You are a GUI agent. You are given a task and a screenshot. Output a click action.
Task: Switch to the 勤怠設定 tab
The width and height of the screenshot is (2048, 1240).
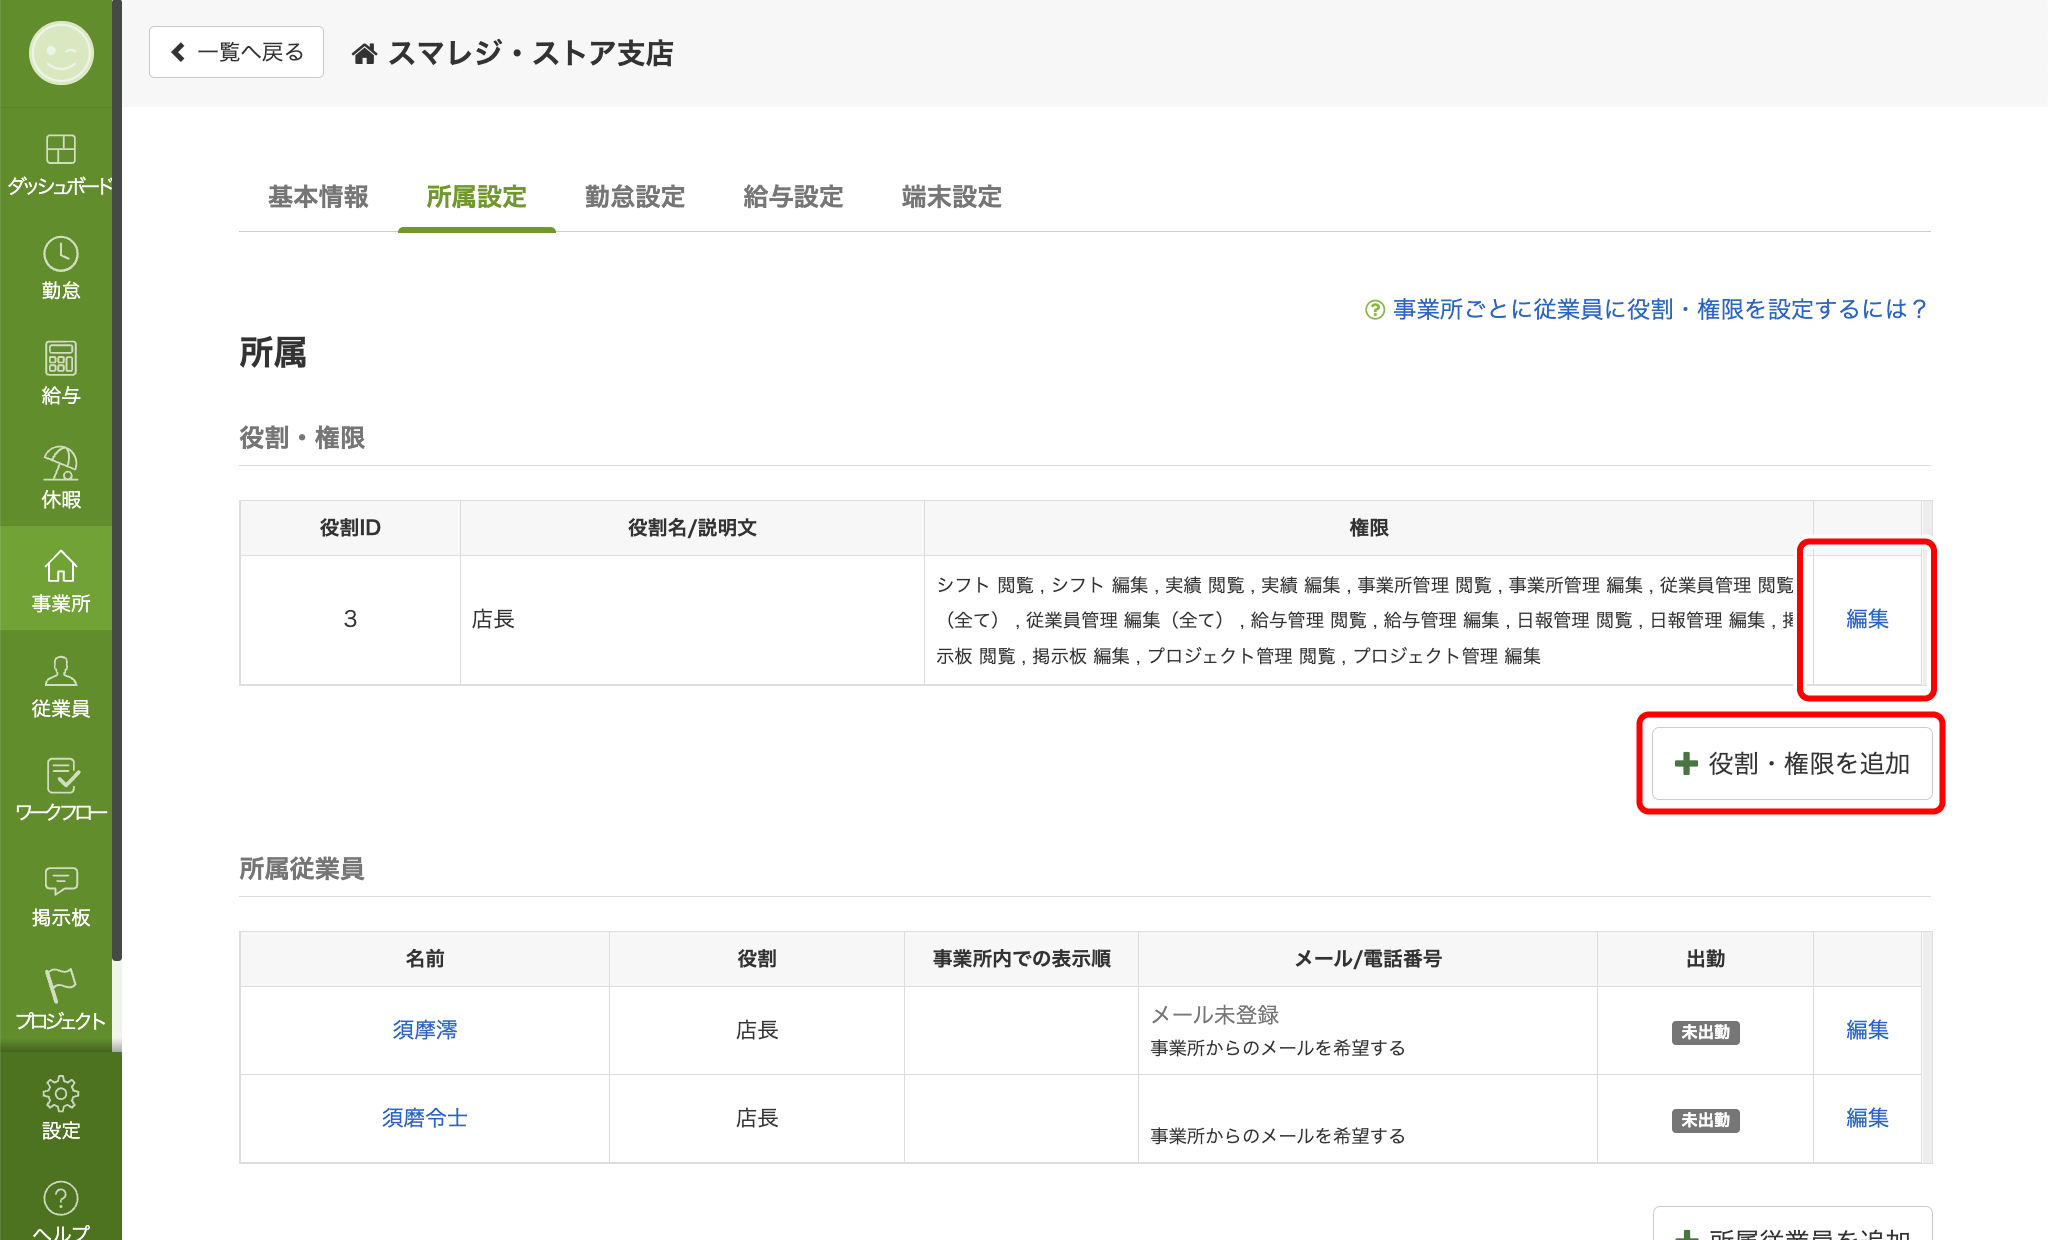pyautogui.click(x=635, y=197)
